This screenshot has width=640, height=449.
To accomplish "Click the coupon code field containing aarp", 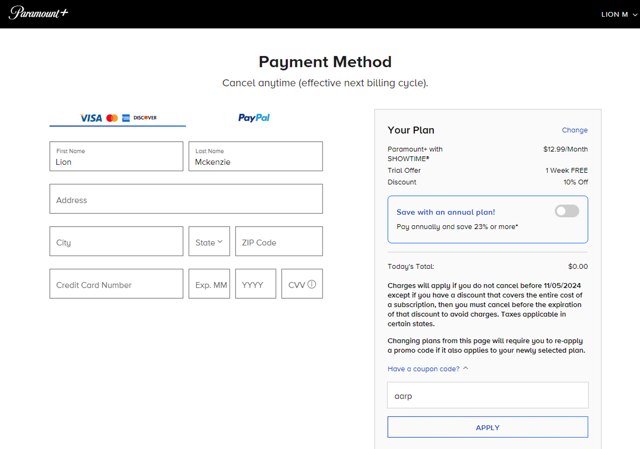I will click(487, 395).
